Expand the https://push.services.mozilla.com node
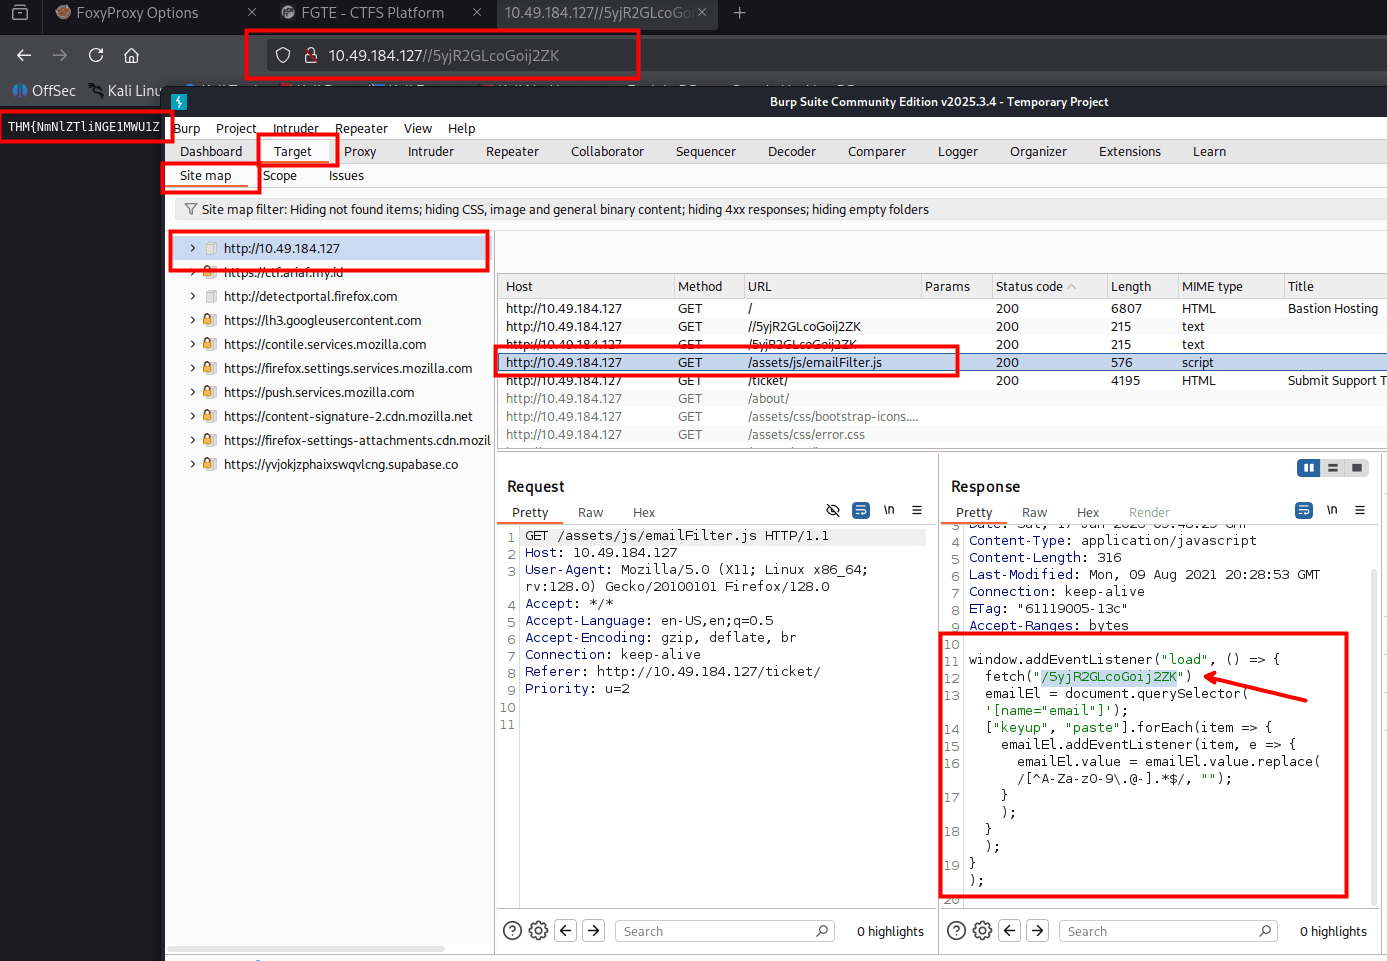 tap(193, 392)
